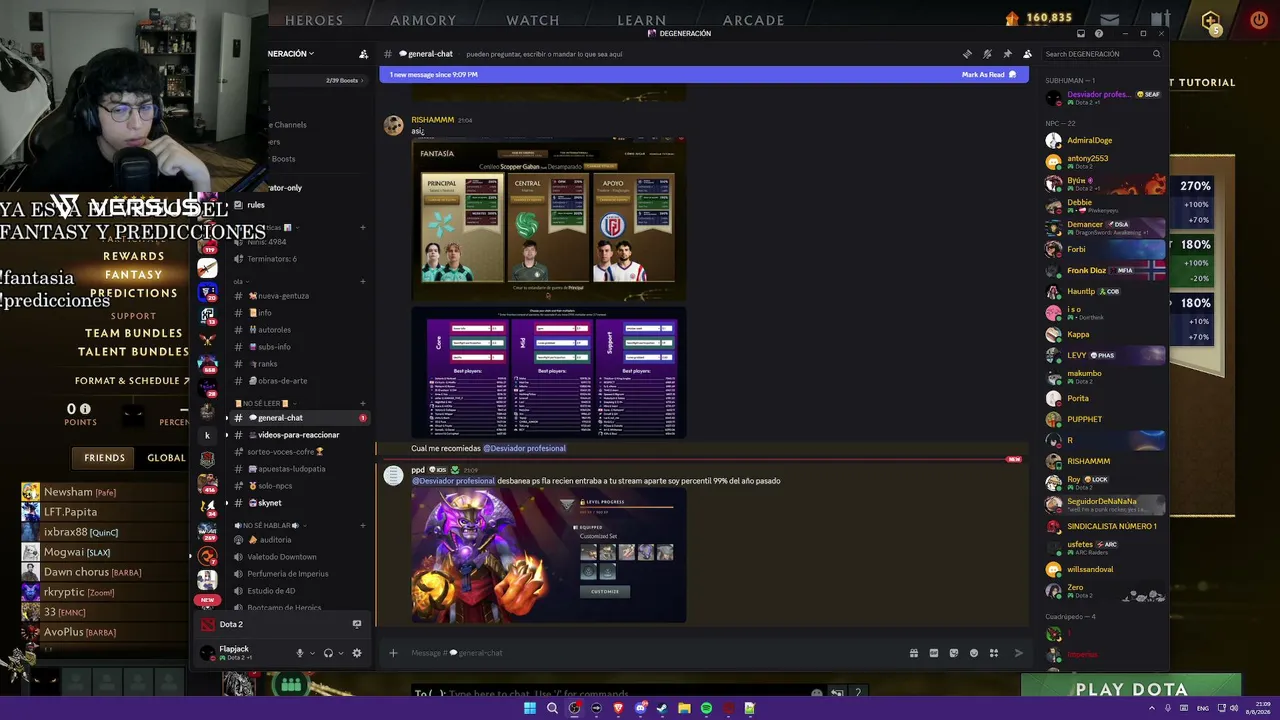Screen dimensions: 1280x720
Task: Open invite people icon beside server name
Action: (363, 54)
